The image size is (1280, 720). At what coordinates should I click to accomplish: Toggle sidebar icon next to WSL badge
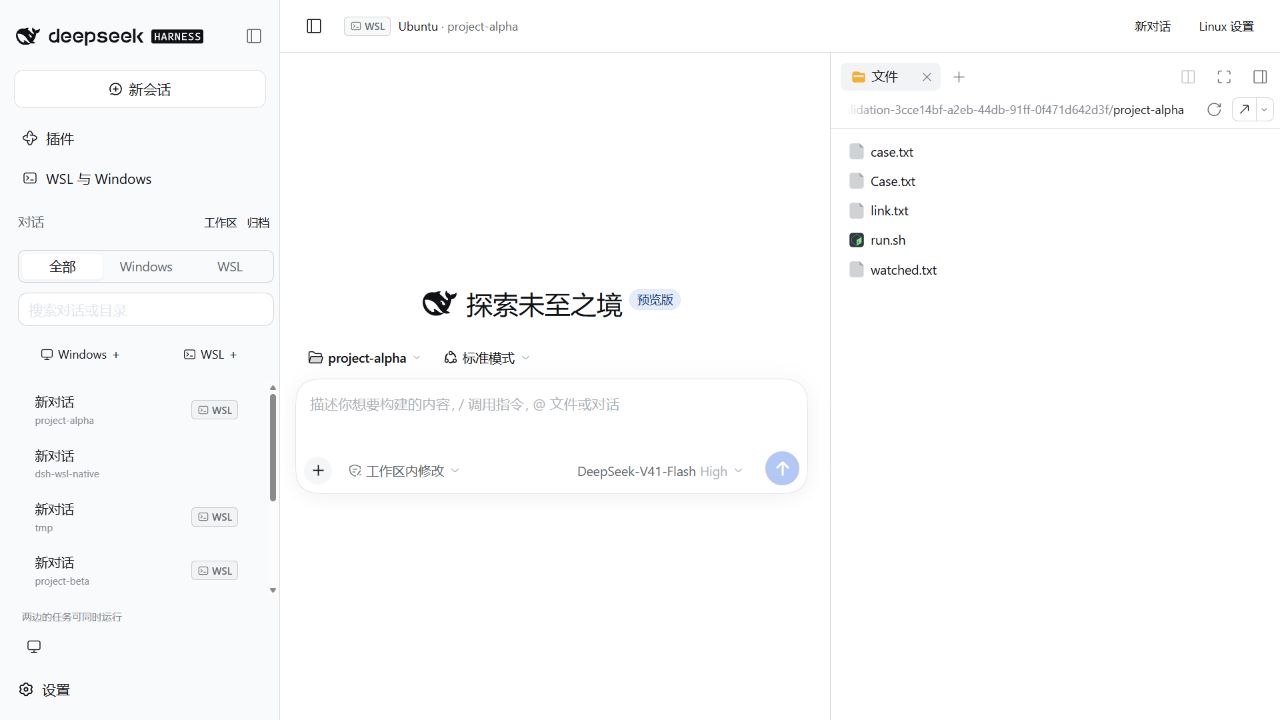coord(314,26)
